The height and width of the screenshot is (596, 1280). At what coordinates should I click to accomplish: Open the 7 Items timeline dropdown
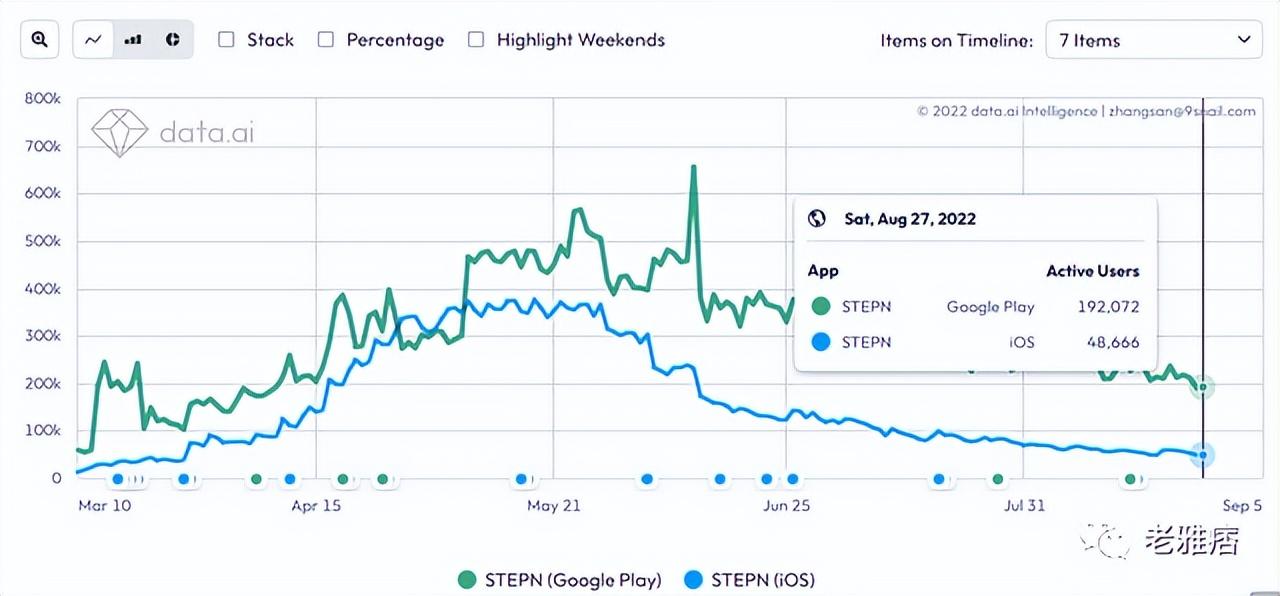(x=1153, y=40)
